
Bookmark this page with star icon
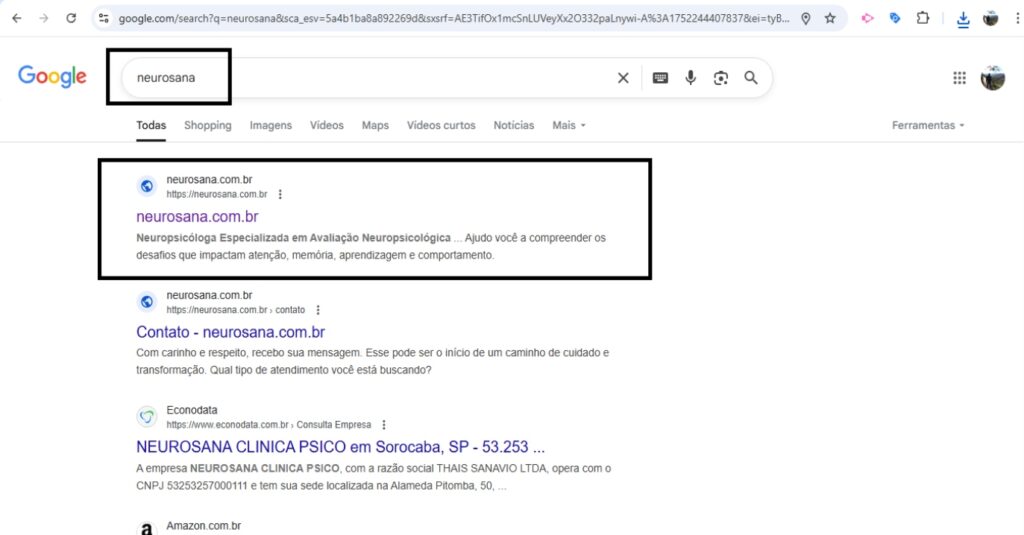830,18
